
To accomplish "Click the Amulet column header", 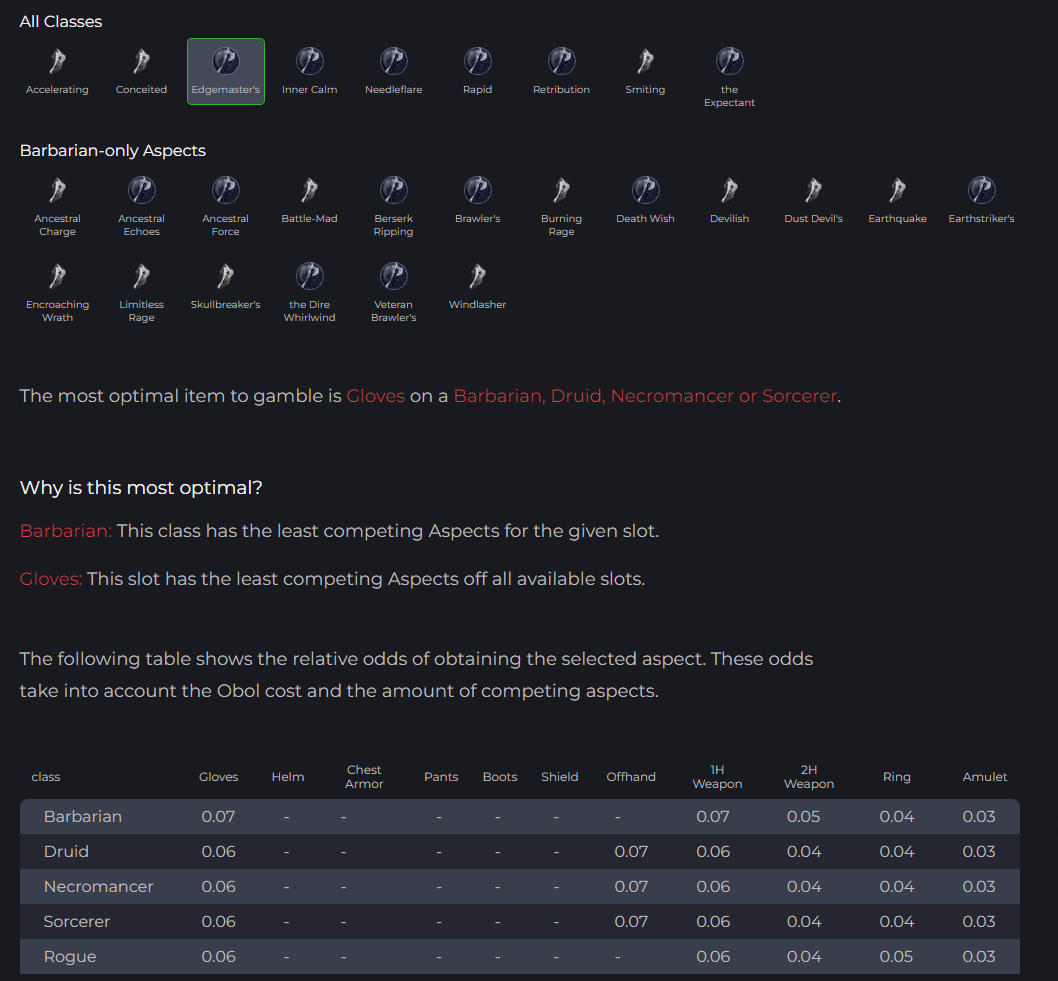I will pyautogui.click(x=985, y=777).
